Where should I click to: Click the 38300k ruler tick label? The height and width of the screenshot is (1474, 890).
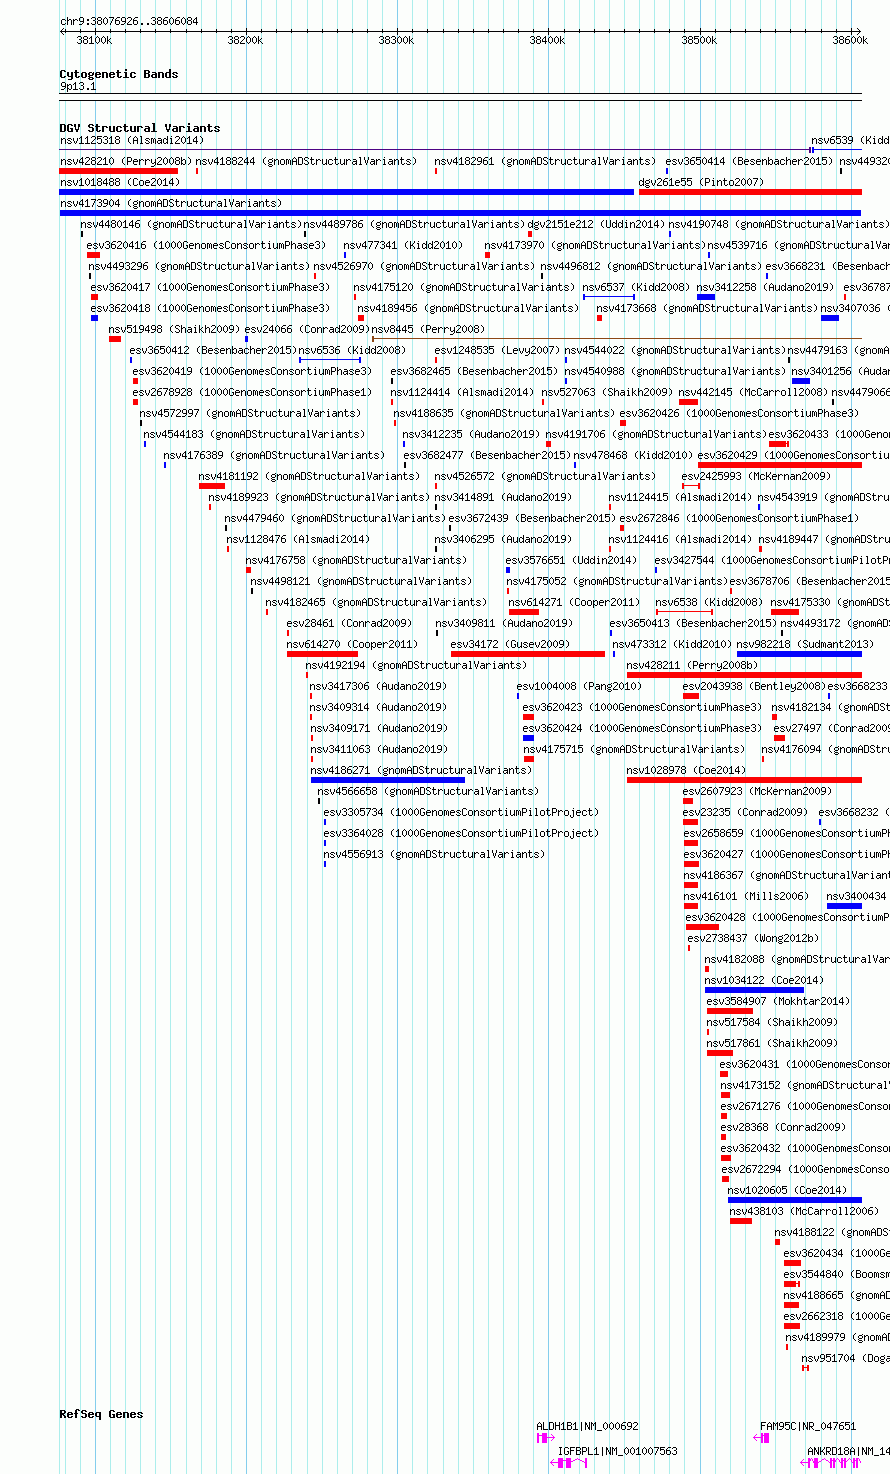[x=396, y=40]
